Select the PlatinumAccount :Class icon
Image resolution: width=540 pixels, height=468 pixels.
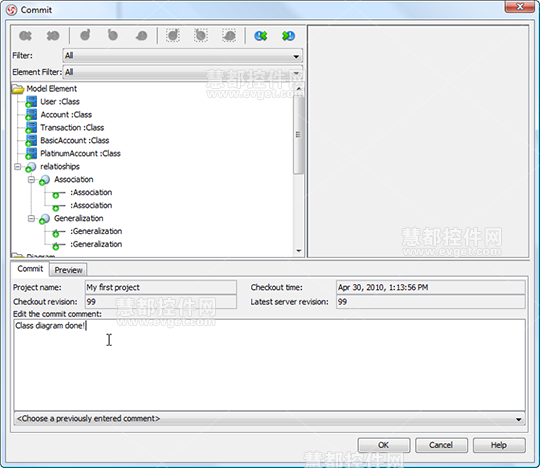[x=31, y=154]
